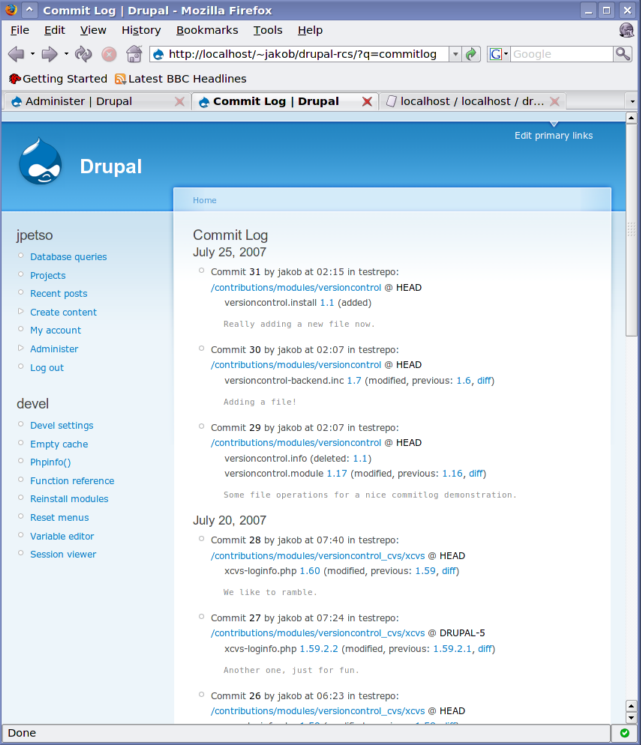The image size is (641, 745).
Task: Open the Back history dropdown arrow
Action: [x=32, y=54]
